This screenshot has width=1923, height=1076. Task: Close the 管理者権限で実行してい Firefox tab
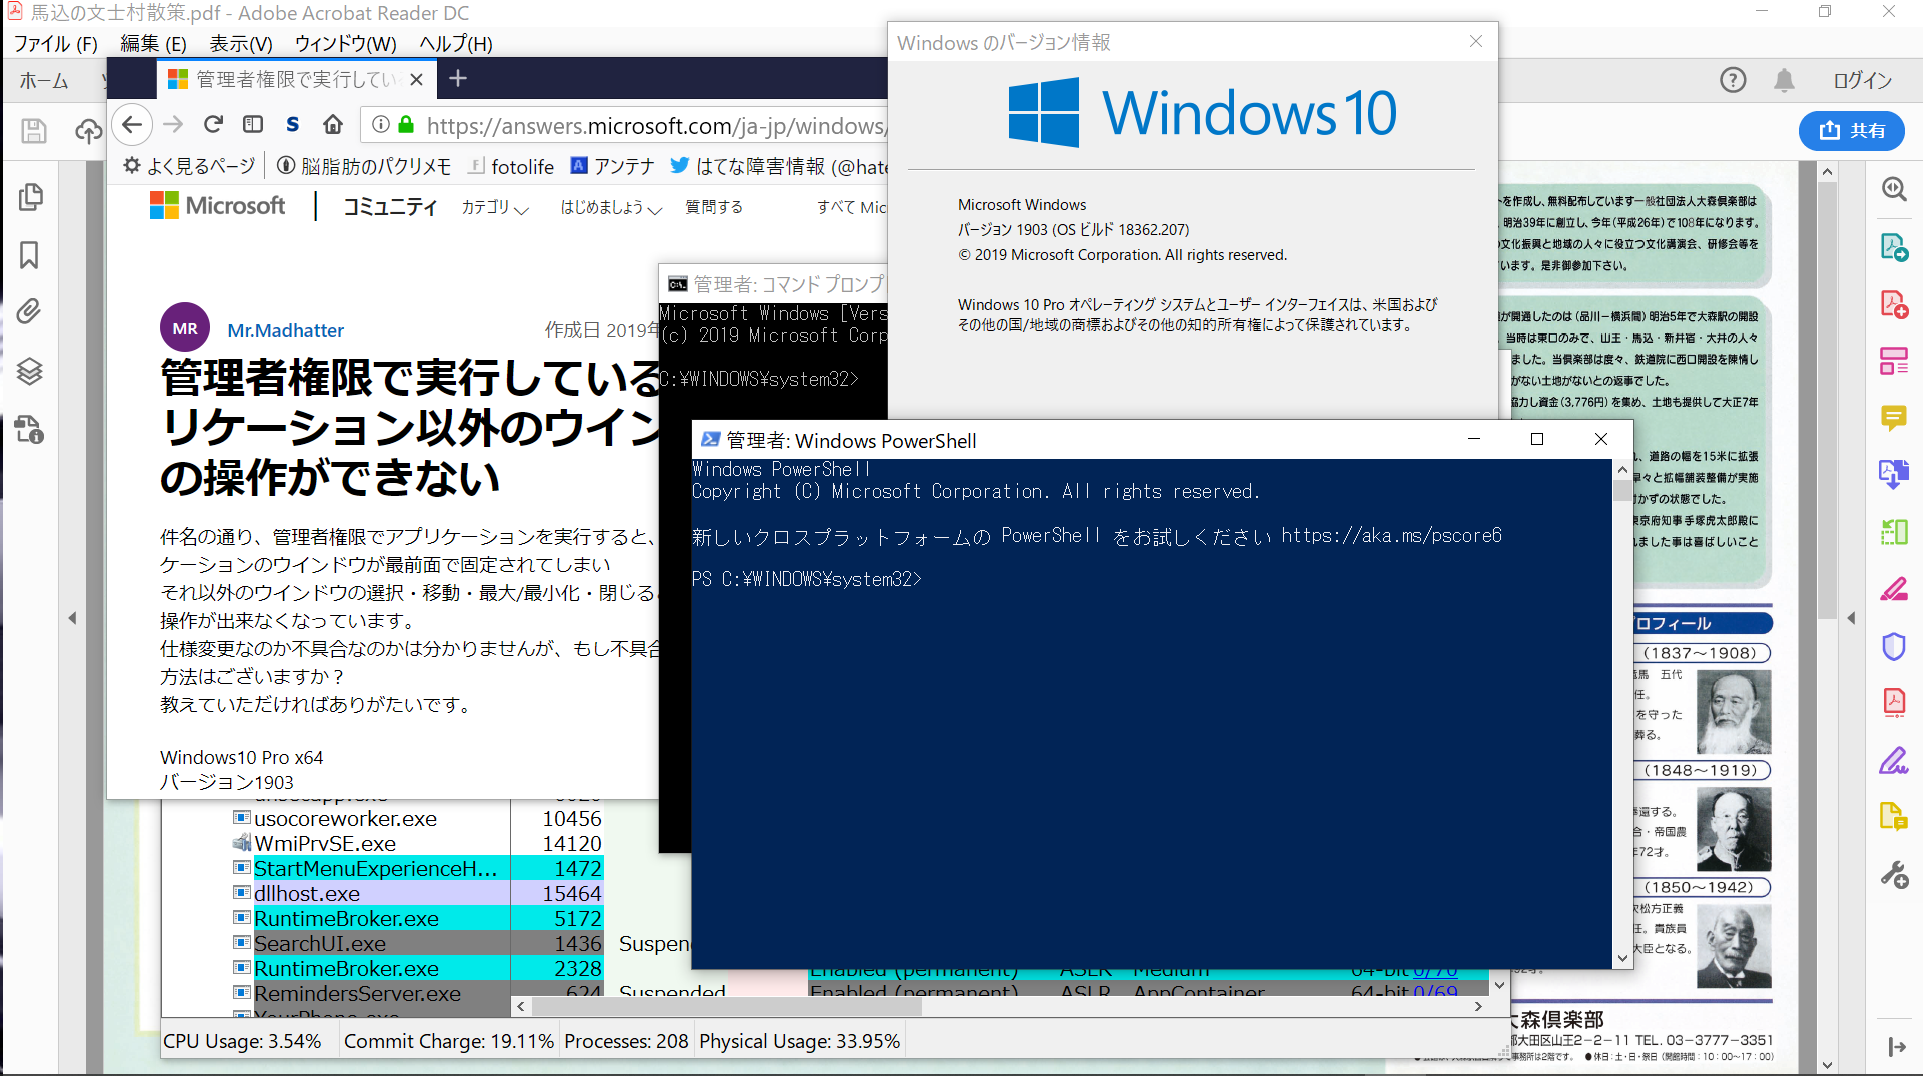417,79
